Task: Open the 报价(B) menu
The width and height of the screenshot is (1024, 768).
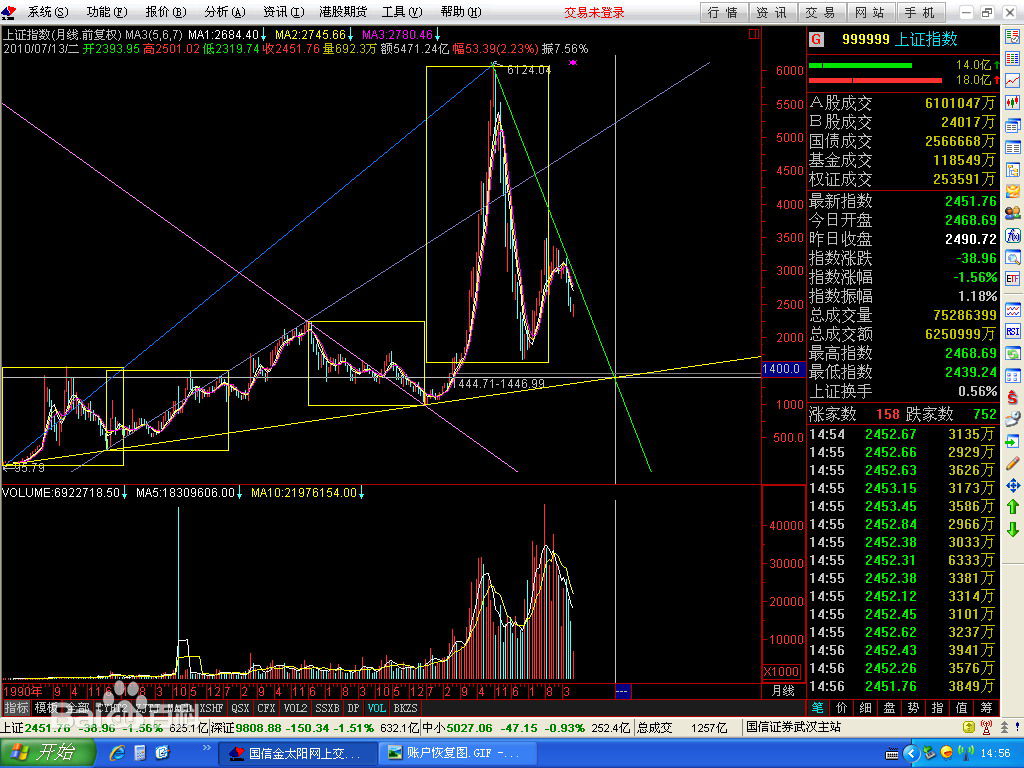Action: point(166,12)
